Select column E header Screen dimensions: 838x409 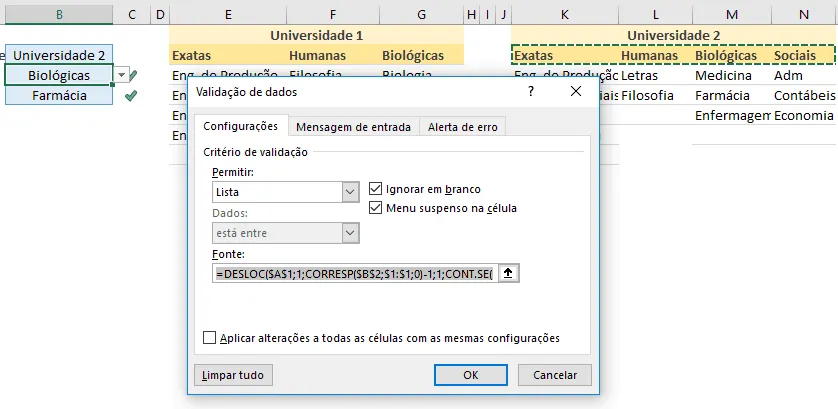click(228, 14)
